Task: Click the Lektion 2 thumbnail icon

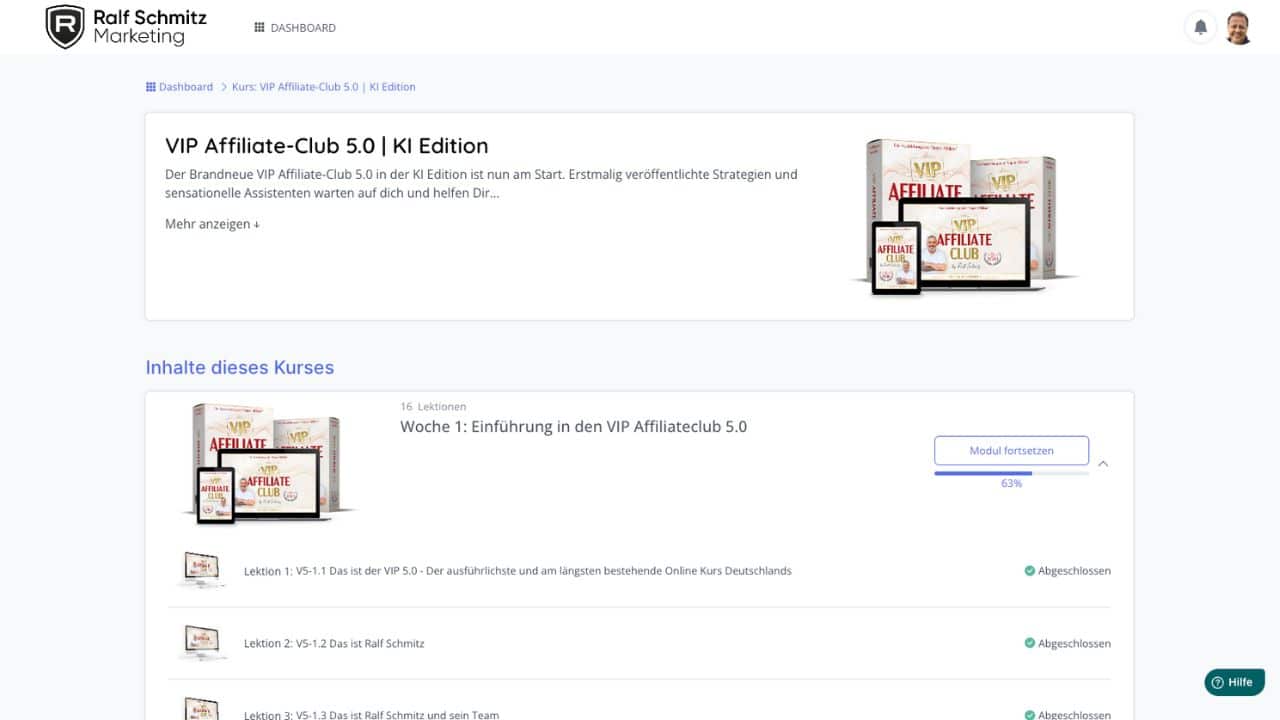Action: 201,642
